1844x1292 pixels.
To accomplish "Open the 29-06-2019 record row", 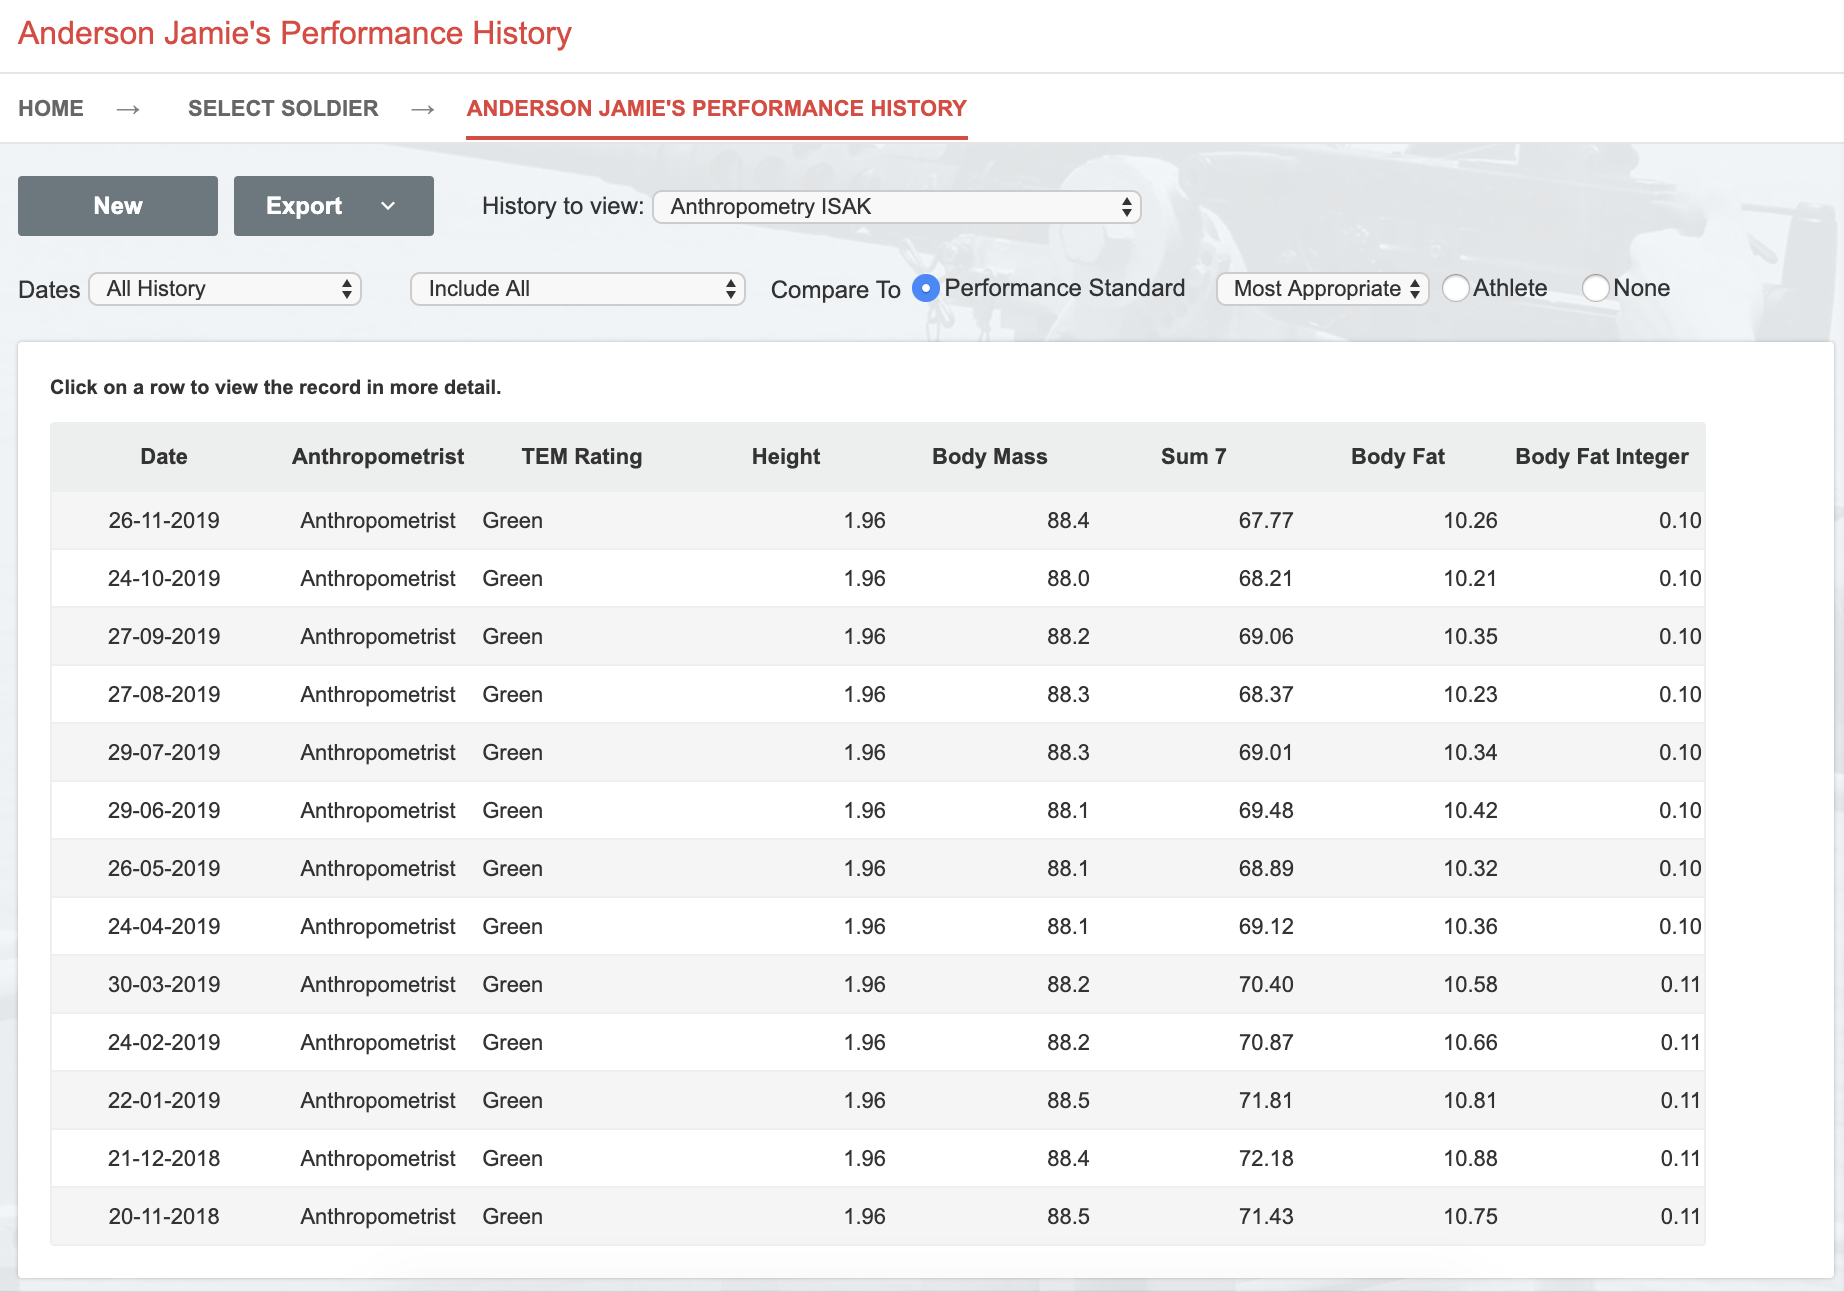I will click(878, 811).
